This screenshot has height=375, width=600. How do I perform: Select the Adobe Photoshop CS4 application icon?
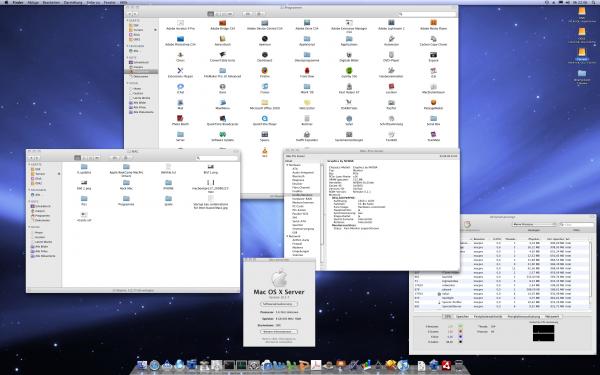click(x=180, y=39)
